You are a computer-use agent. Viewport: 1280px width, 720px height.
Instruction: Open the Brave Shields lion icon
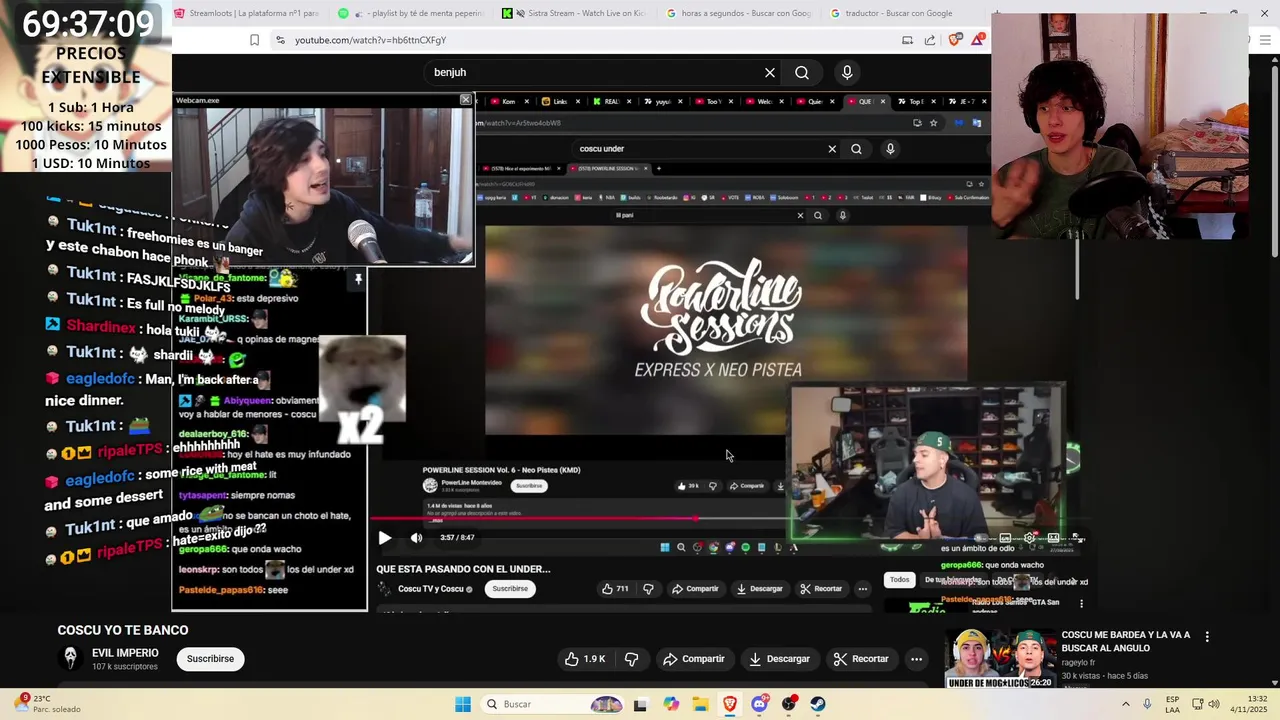tap(955, 40)
